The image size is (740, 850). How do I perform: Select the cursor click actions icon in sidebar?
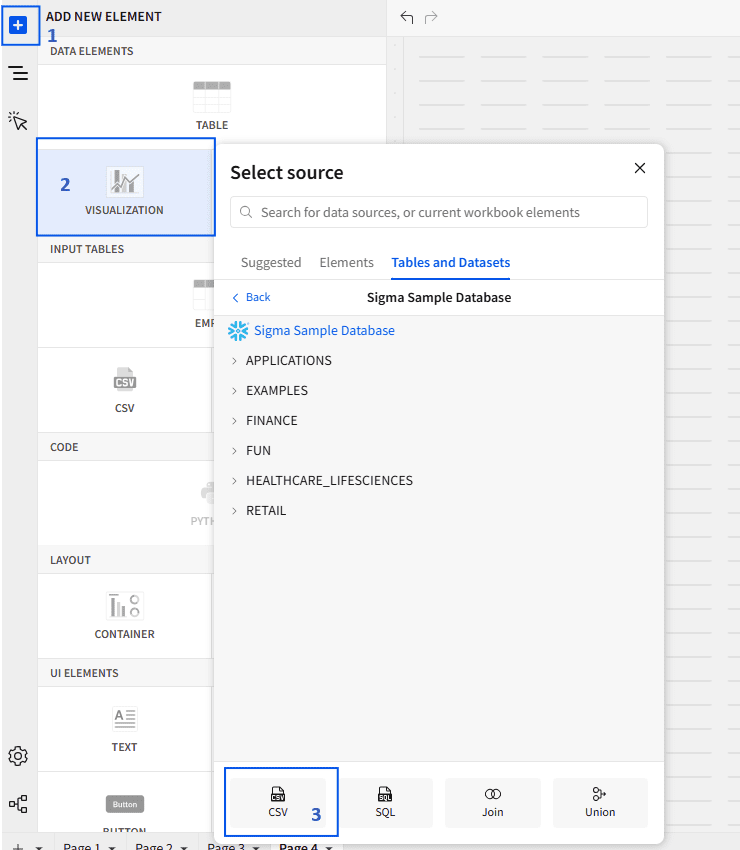pos(18,121)
